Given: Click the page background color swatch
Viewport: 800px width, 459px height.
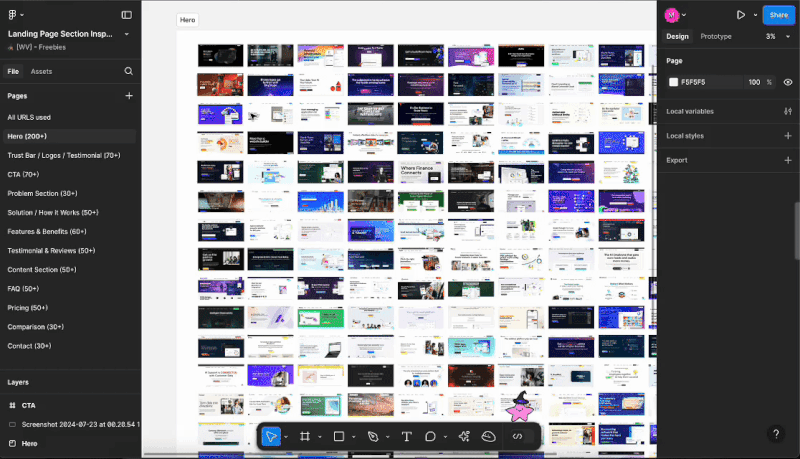Looking at the screenshot, I should (673, 82).
